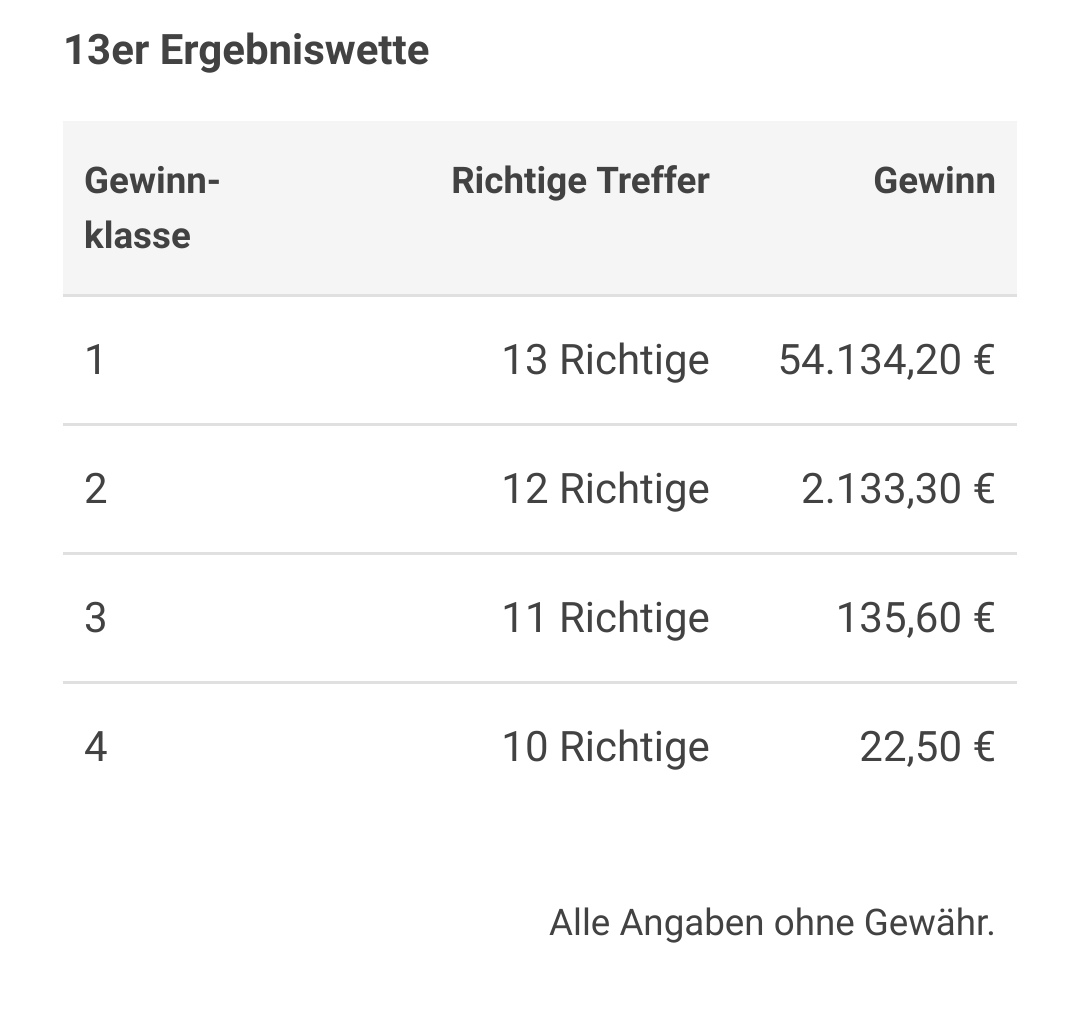Click the 2.133,30 € prize amount

point(898,489)
